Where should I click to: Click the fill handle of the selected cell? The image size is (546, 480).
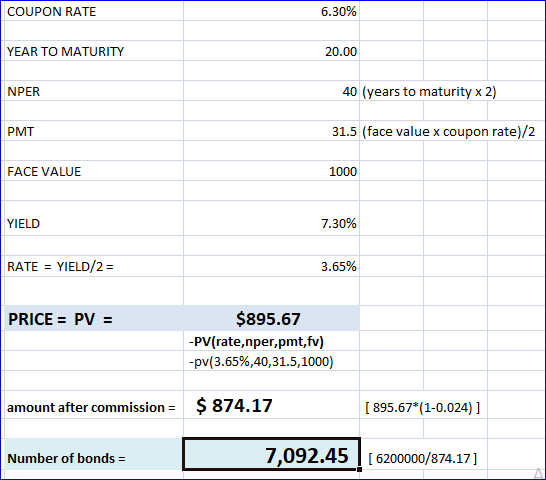point(359,470)
